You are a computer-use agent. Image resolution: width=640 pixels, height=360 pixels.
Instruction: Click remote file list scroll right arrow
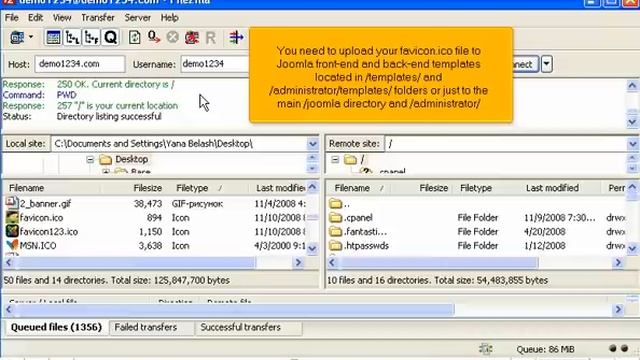pos(618,262)
